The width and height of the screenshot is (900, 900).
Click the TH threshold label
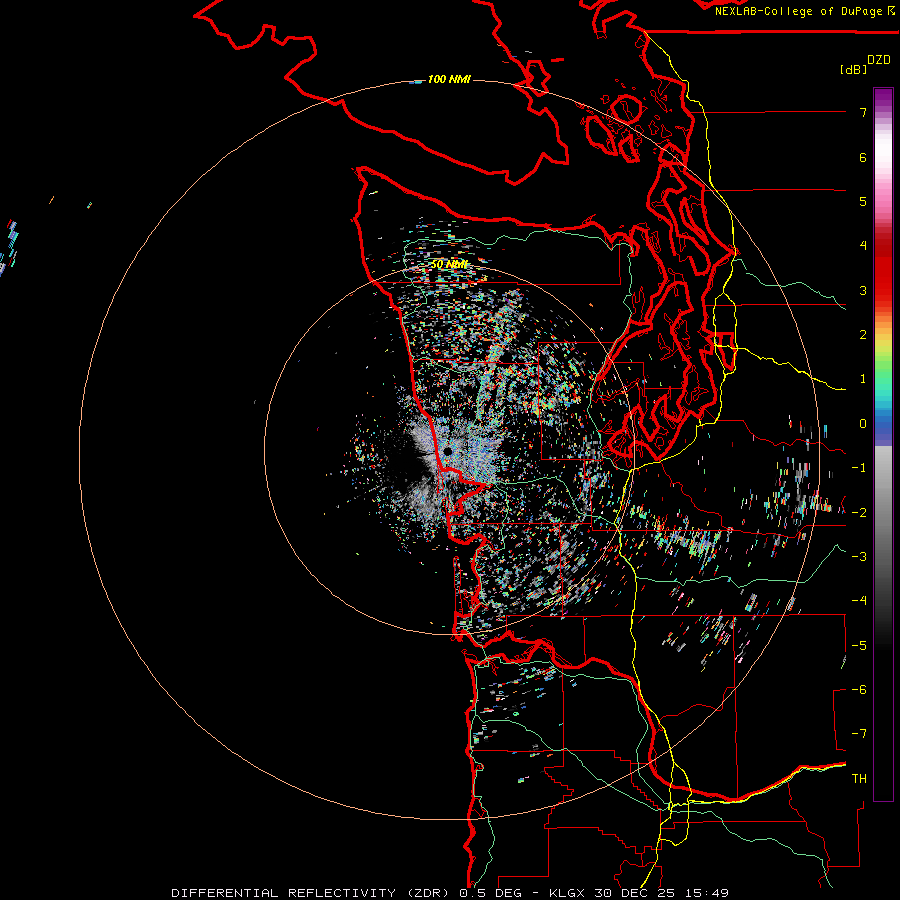tap(859, 778)
